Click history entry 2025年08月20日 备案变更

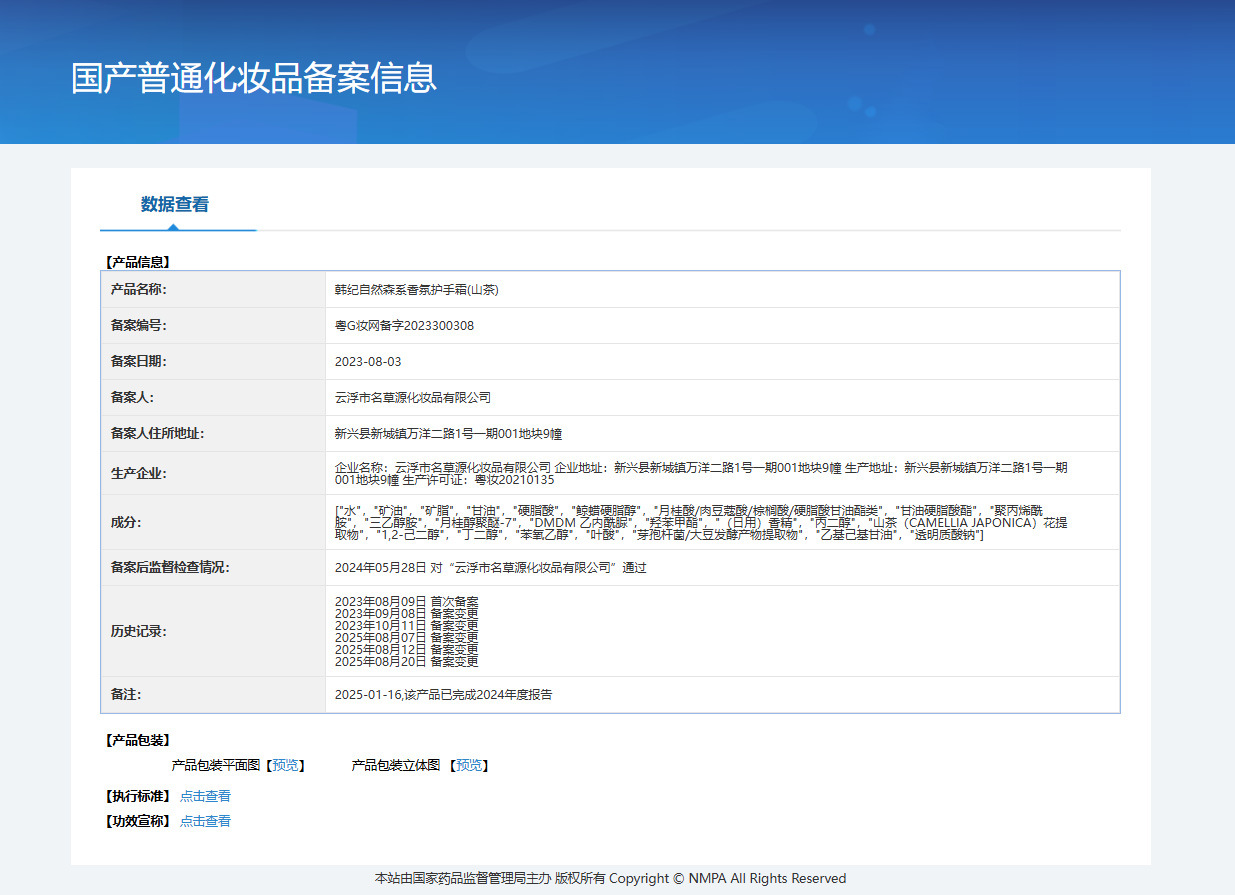coord(406,661)
